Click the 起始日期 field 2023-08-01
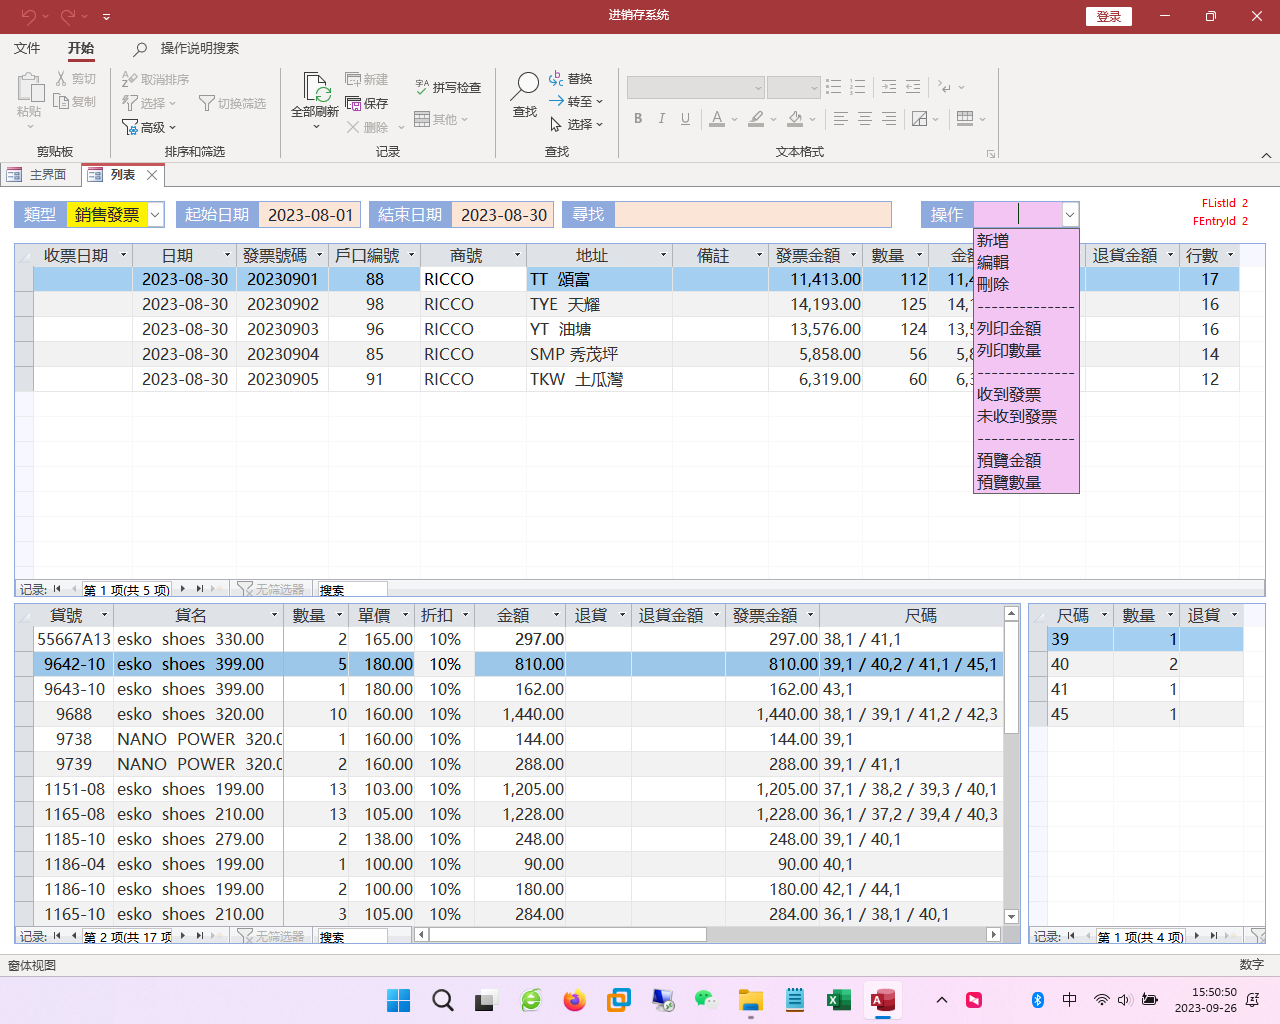Screen dimensions: 1280x1024 (x=310, y=215)
